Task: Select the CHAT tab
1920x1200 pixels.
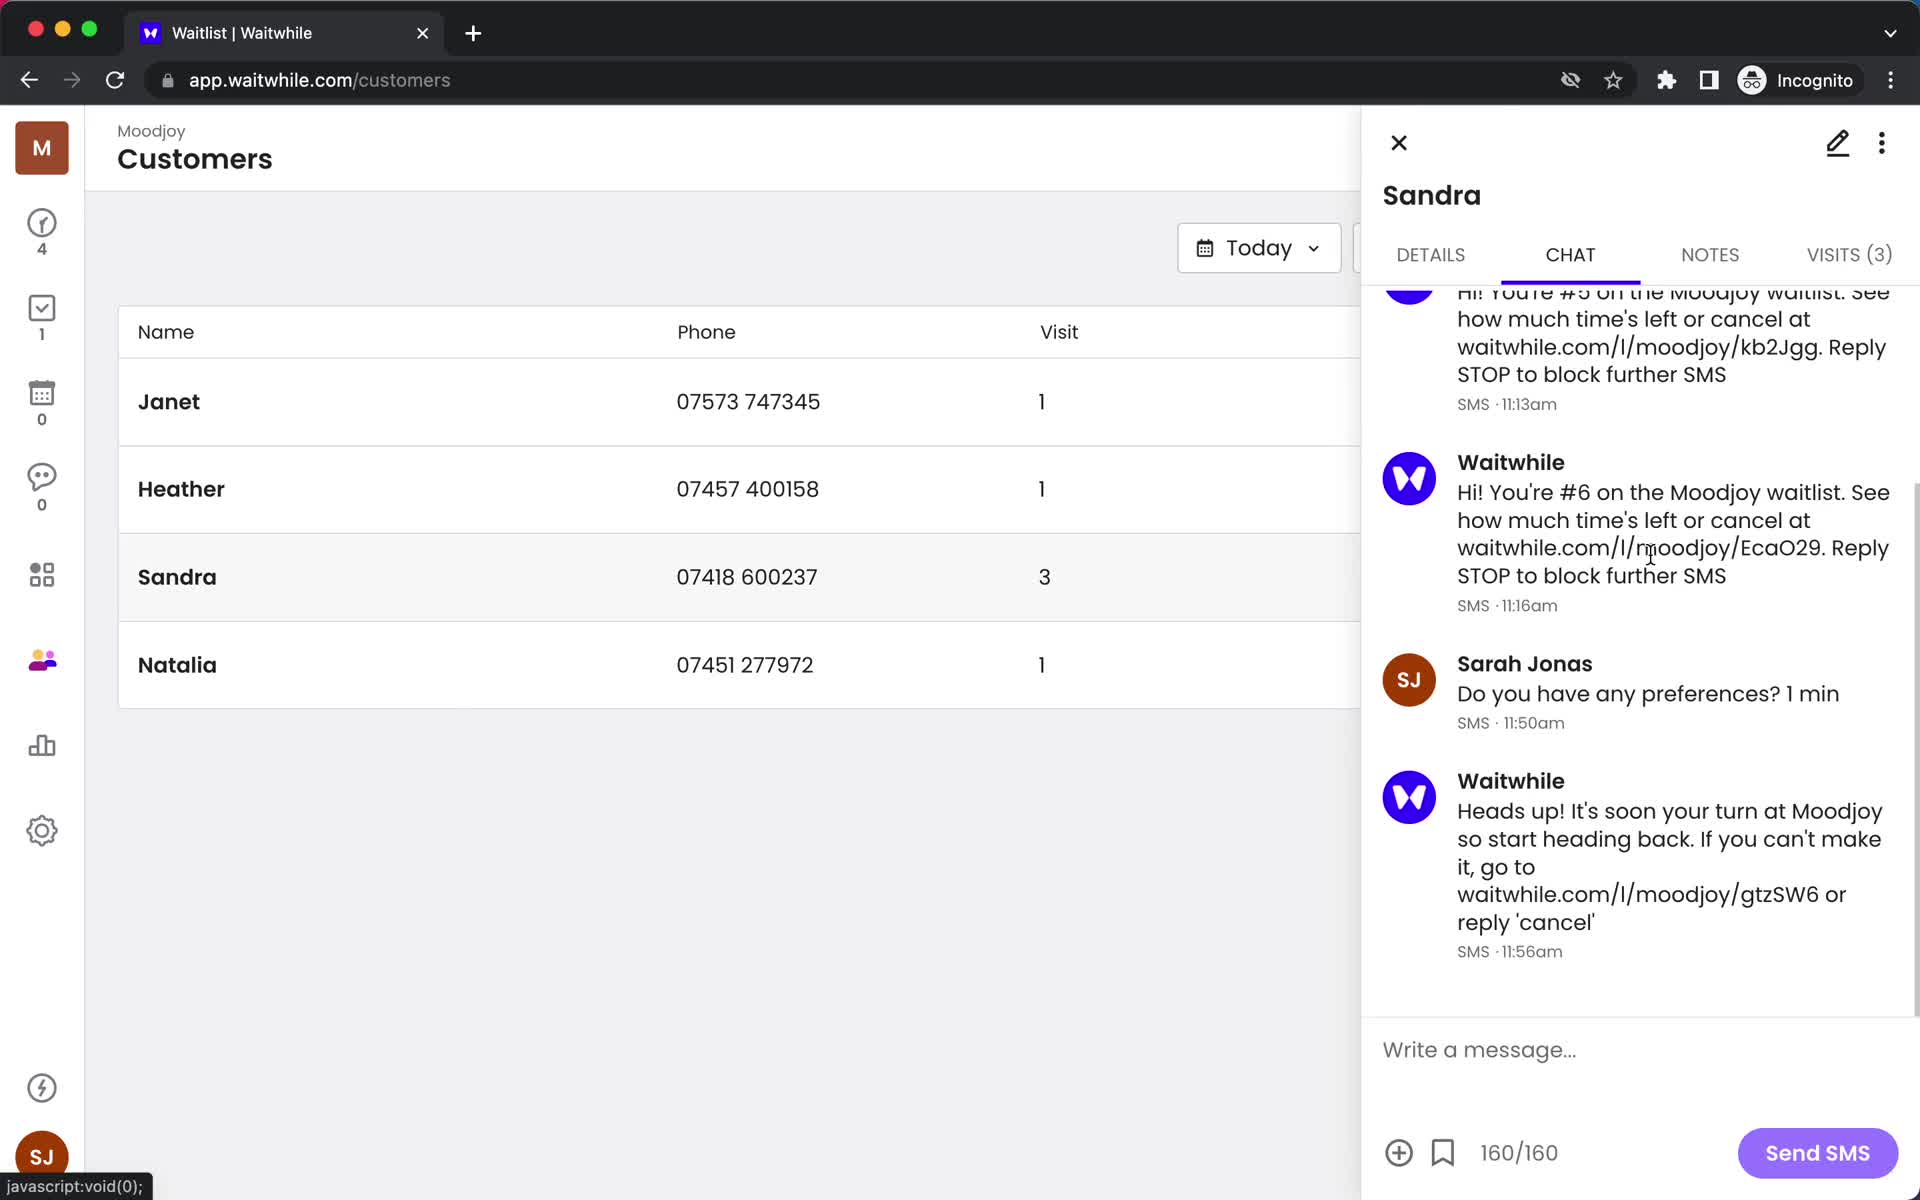Action: [1570, 255]
